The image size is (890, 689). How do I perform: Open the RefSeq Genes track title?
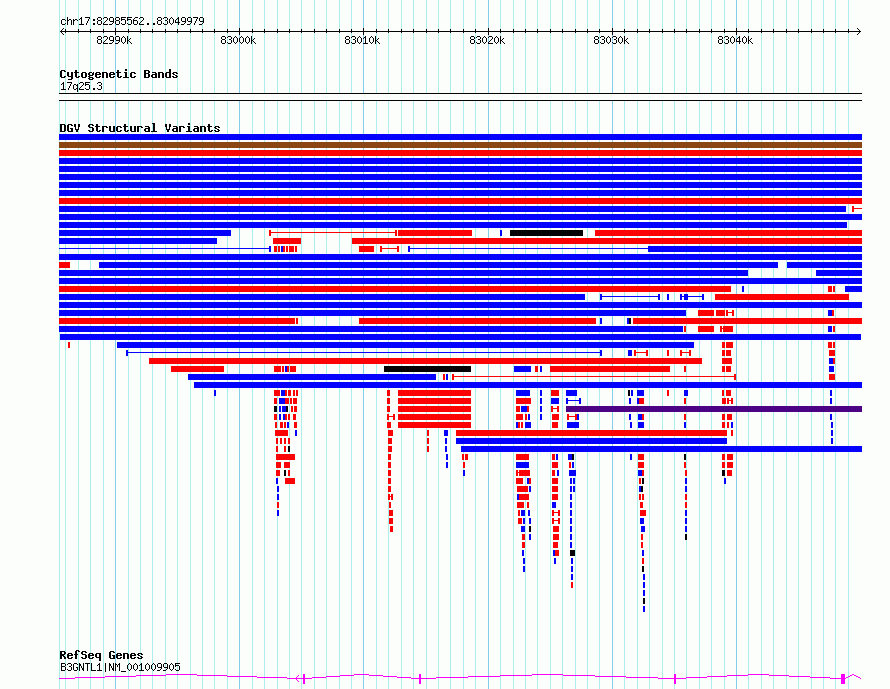[x=101, y=655]
